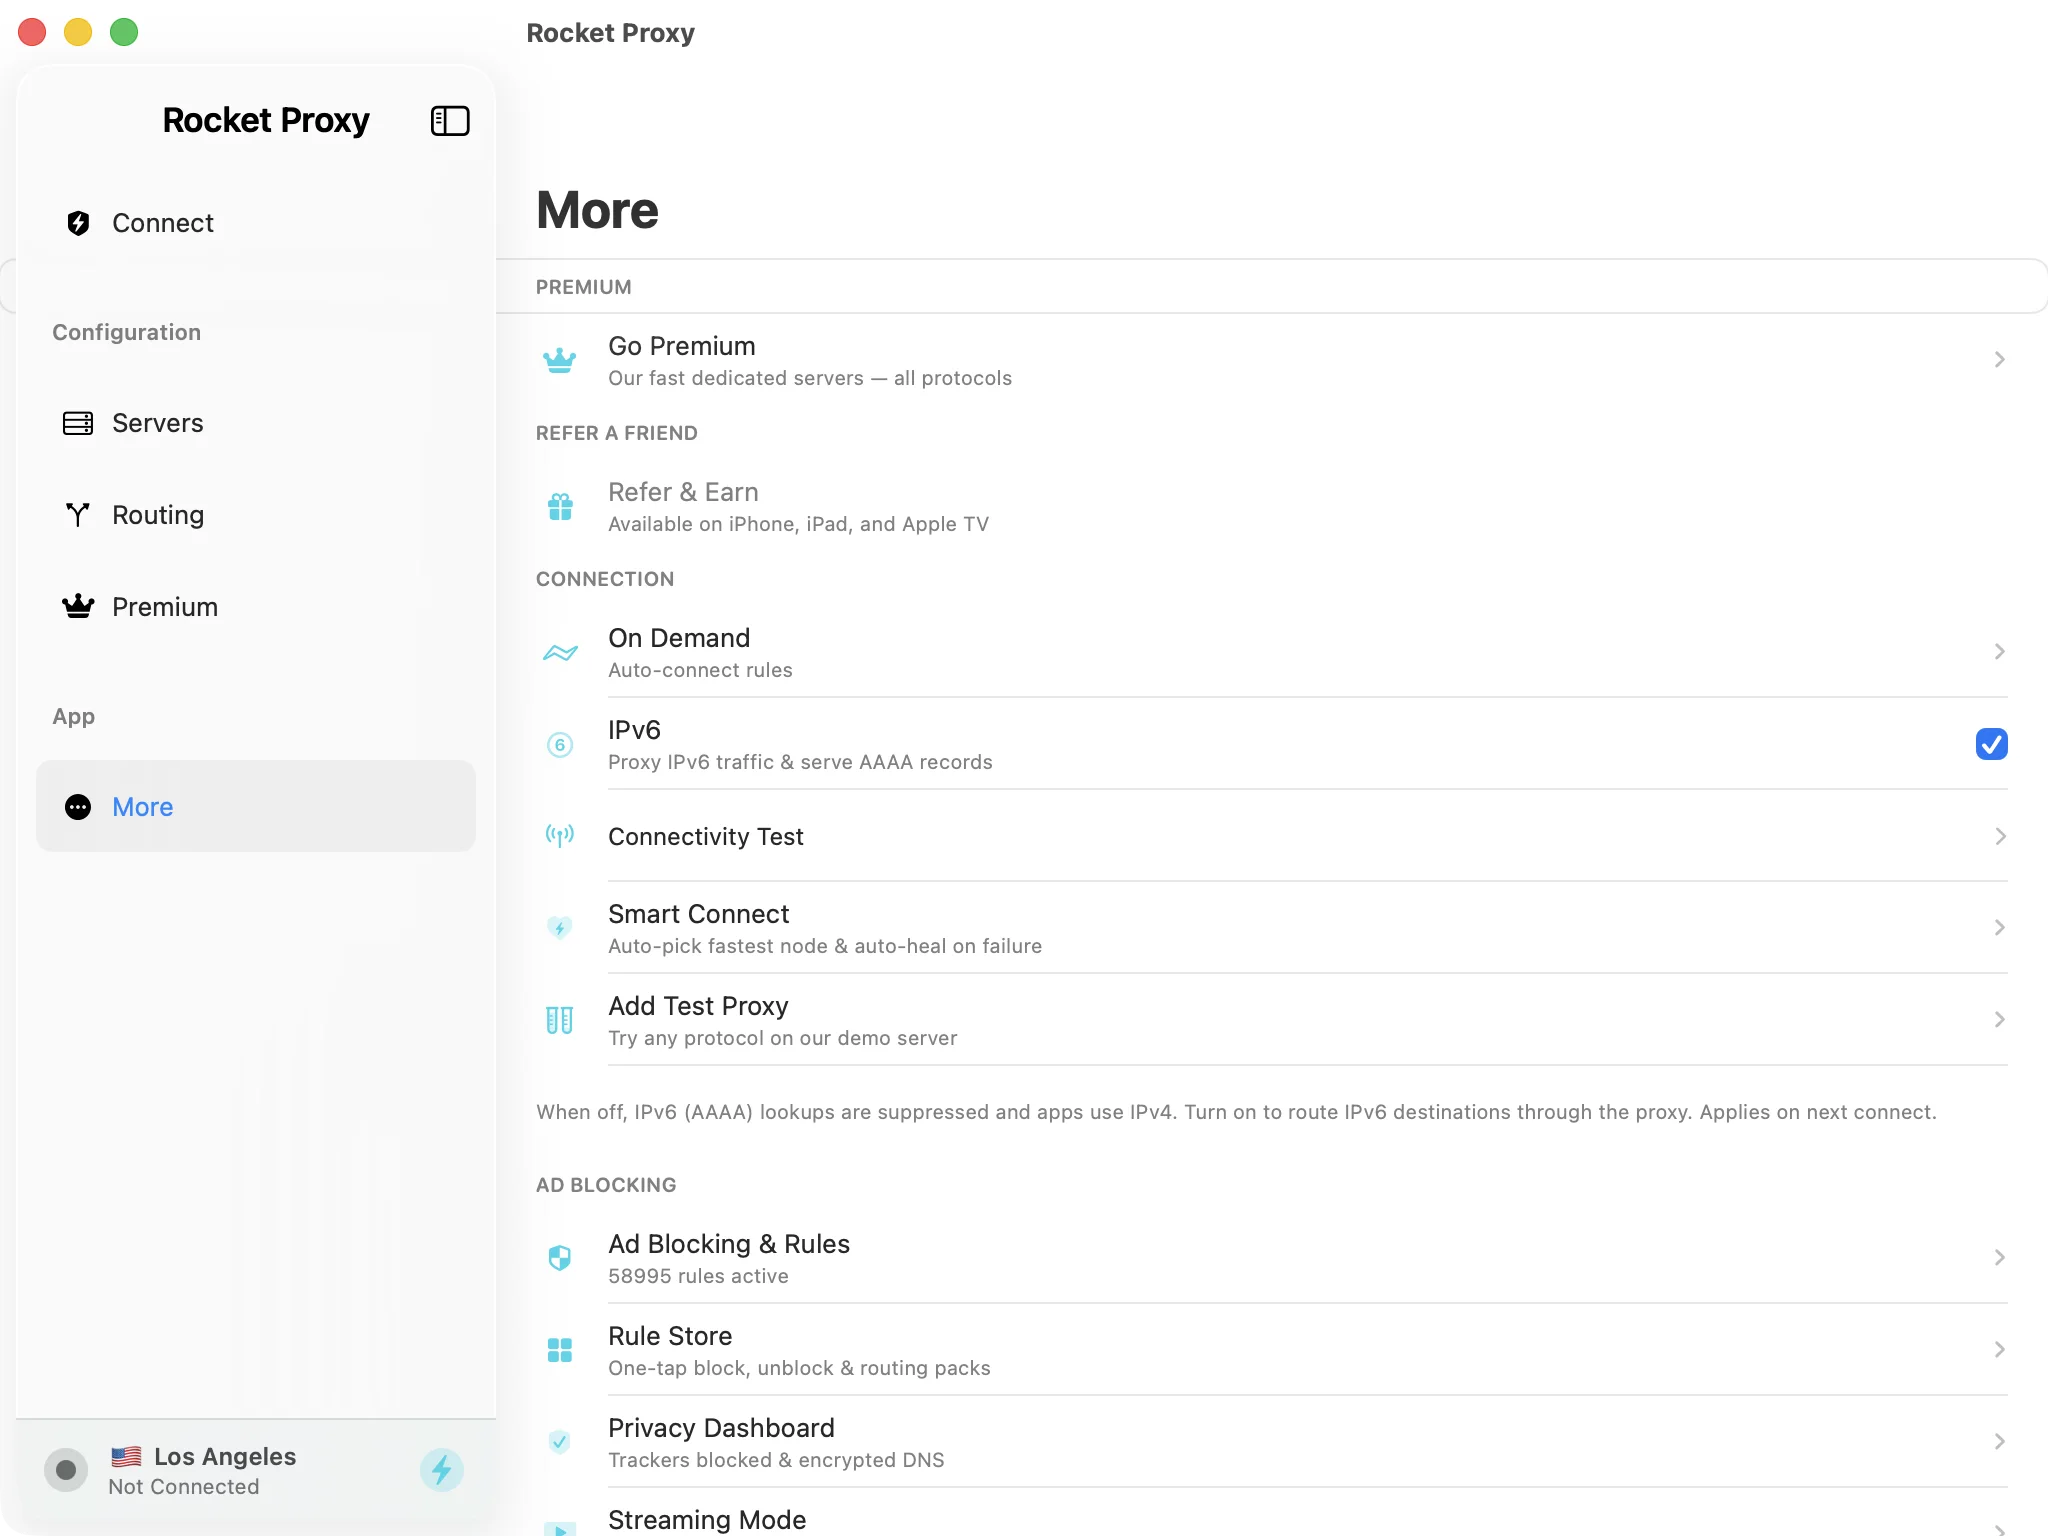Click the Refer & Earn row
Viewport: 2048px width, 1536px height.
click(1272, 506)
